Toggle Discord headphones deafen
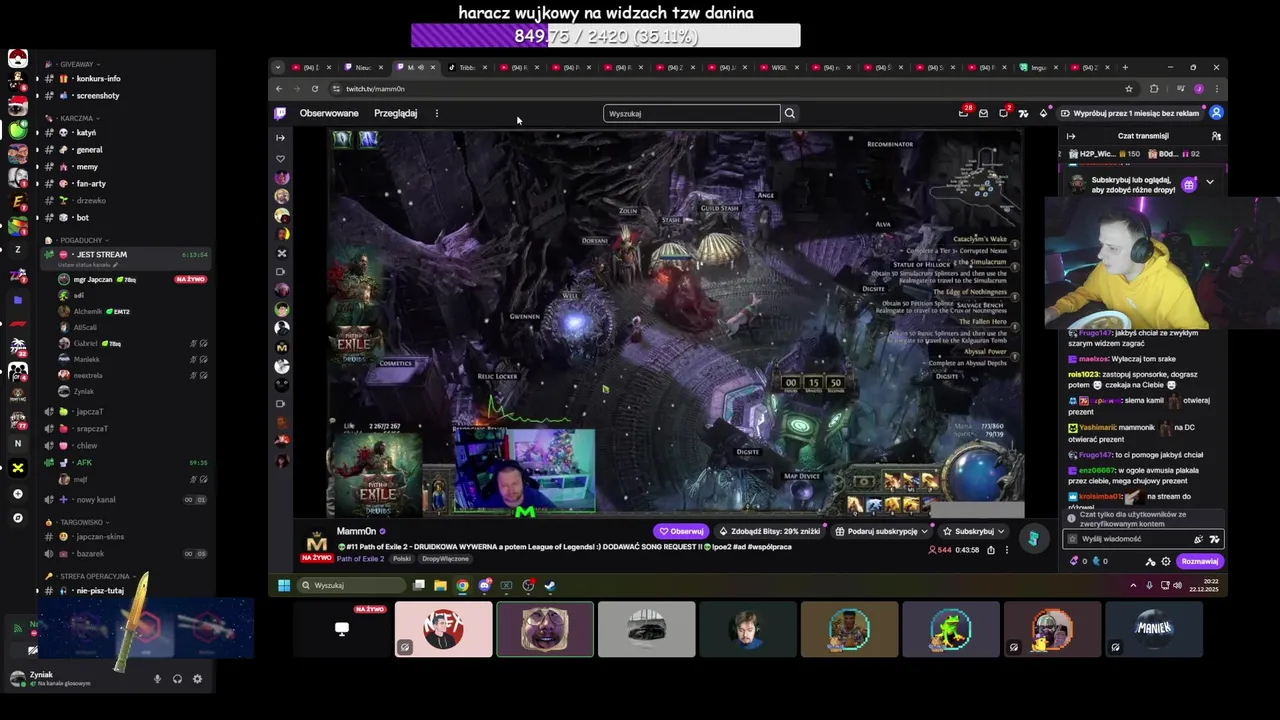This screenshot has height=720, width=1280. point(177,679)
